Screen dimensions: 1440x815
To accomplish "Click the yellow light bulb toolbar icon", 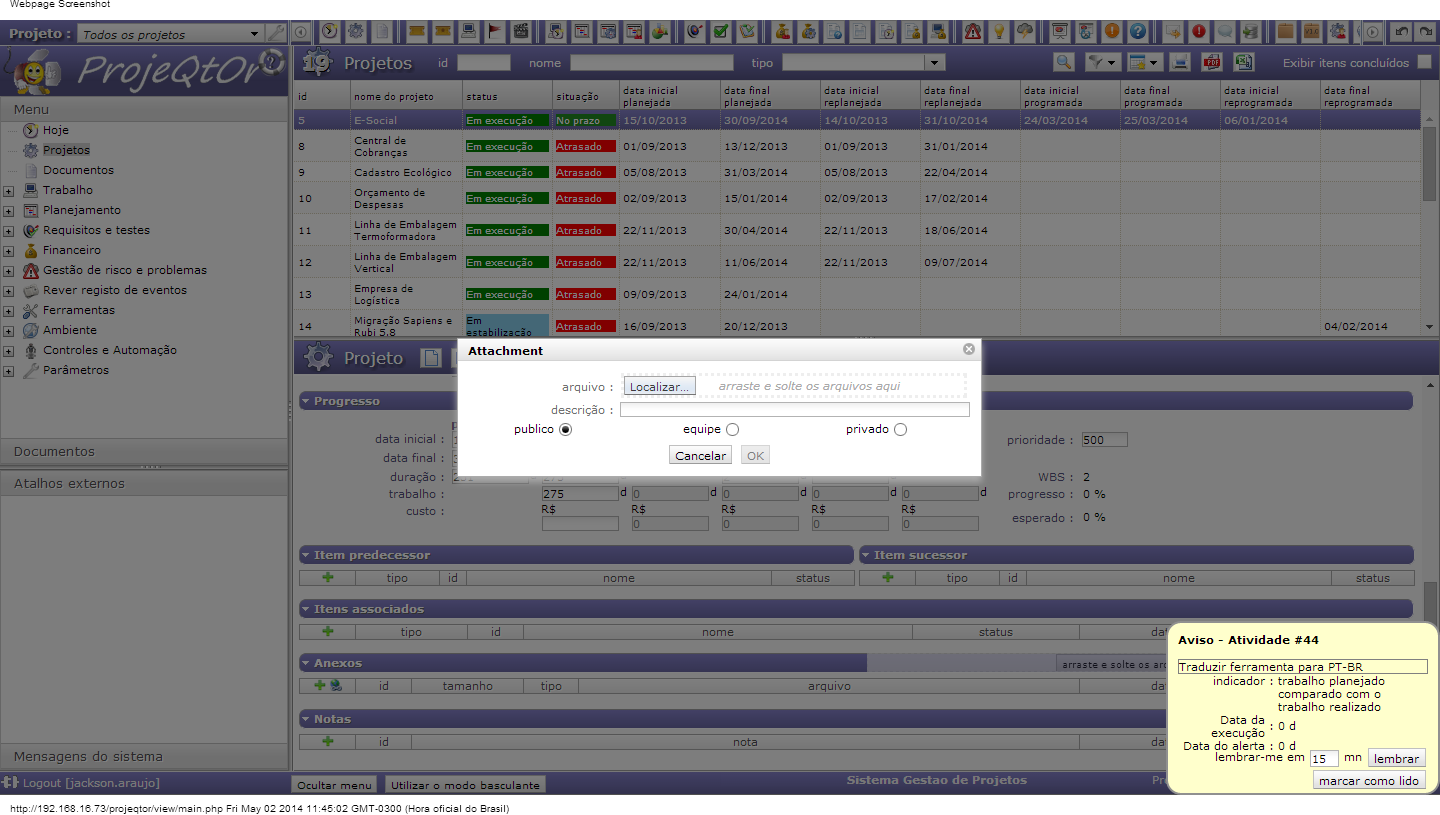I will point(998,31).
